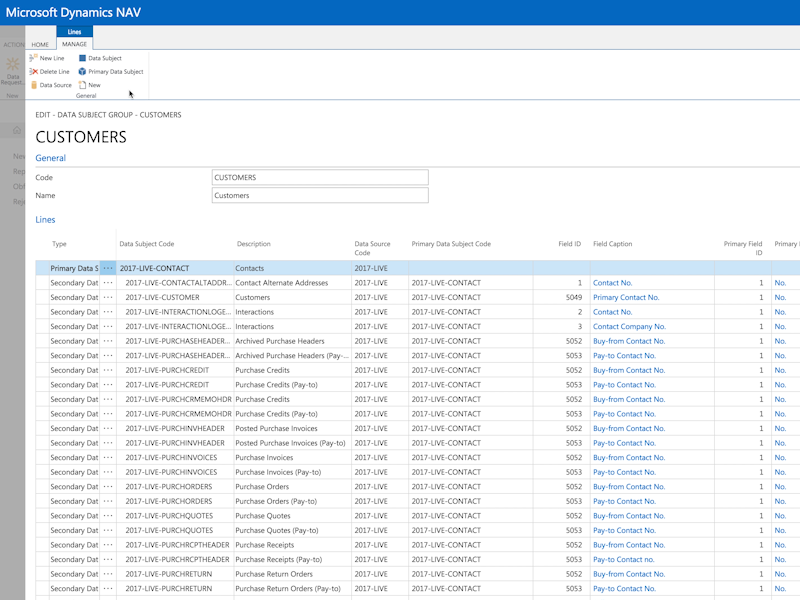Viewport: 800px width, 600px height.
Task: Click into the Code input field
Action: coord(320,178)
